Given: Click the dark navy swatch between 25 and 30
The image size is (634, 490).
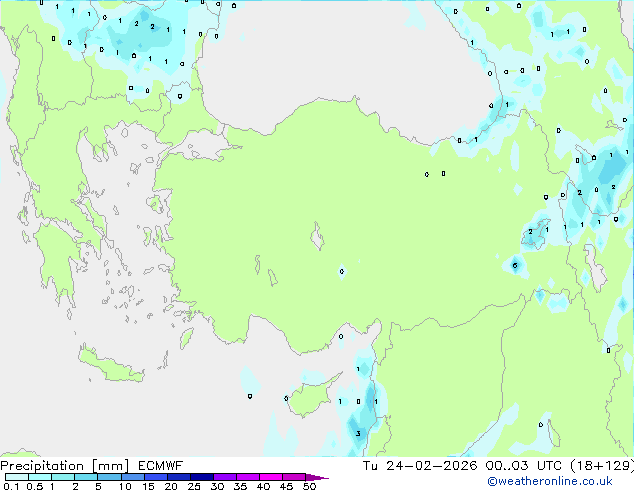Looking at the screenshot, I should pos(202,477).
